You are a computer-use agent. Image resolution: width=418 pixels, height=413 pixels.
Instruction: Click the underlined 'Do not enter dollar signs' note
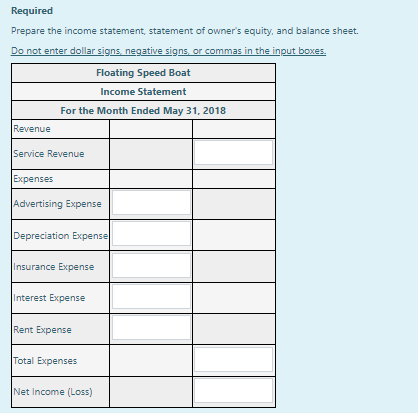(x=168, y=51)
